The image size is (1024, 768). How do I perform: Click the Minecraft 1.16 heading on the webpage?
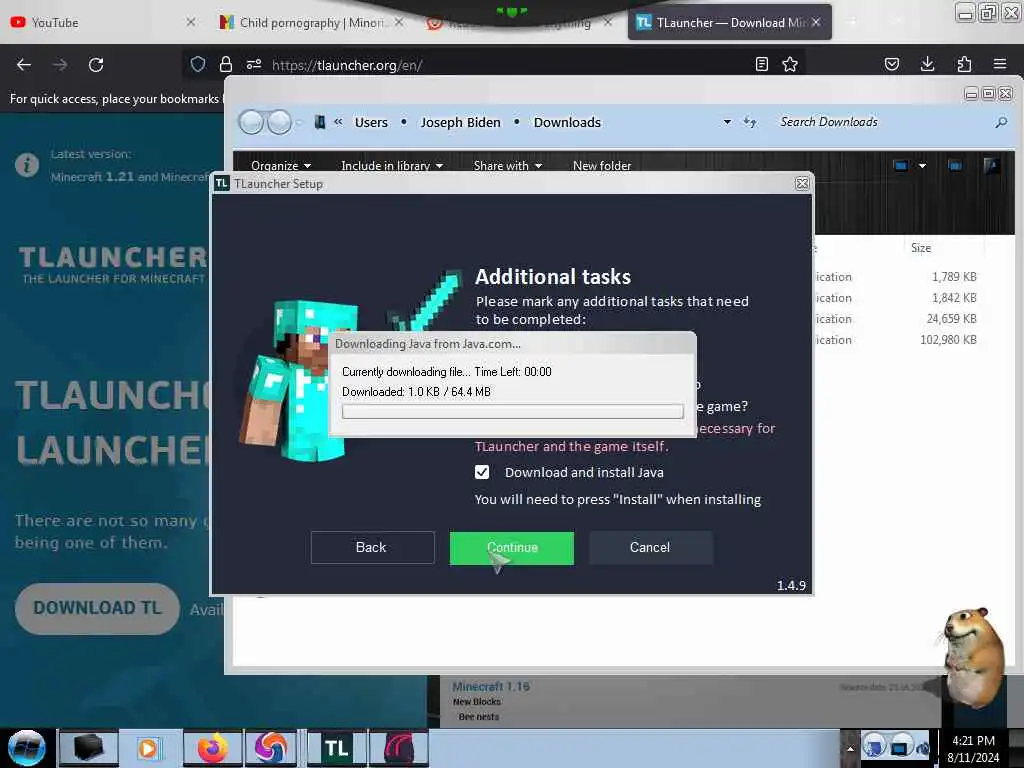pyautogui.click(x=491, y=686)
